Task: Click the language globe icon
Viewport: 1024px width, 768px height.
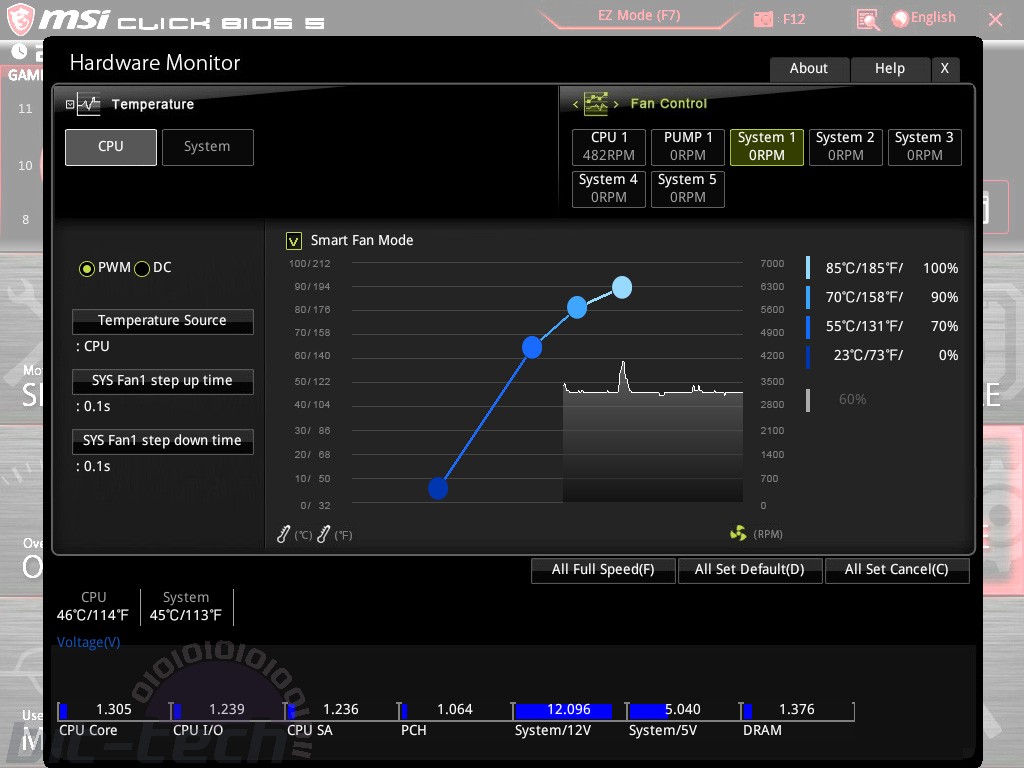Action: [900, 19]
